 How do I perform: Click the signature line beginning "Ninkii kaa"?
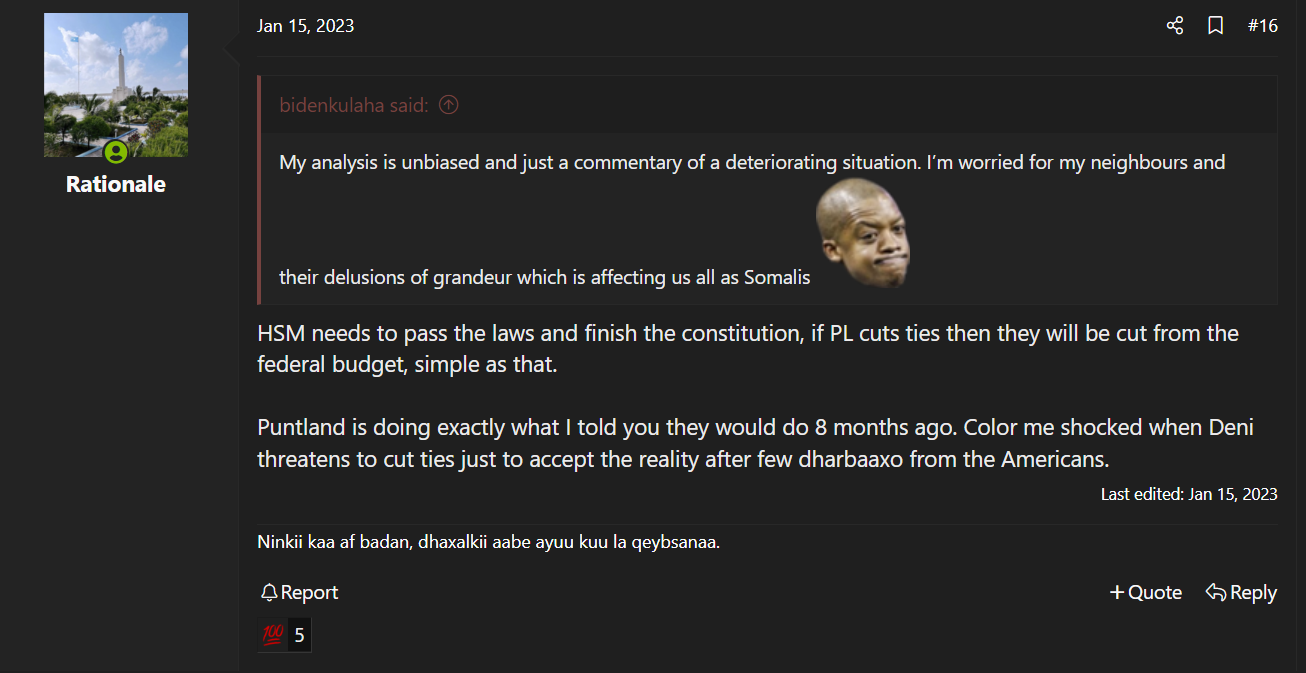coord(488,543)
